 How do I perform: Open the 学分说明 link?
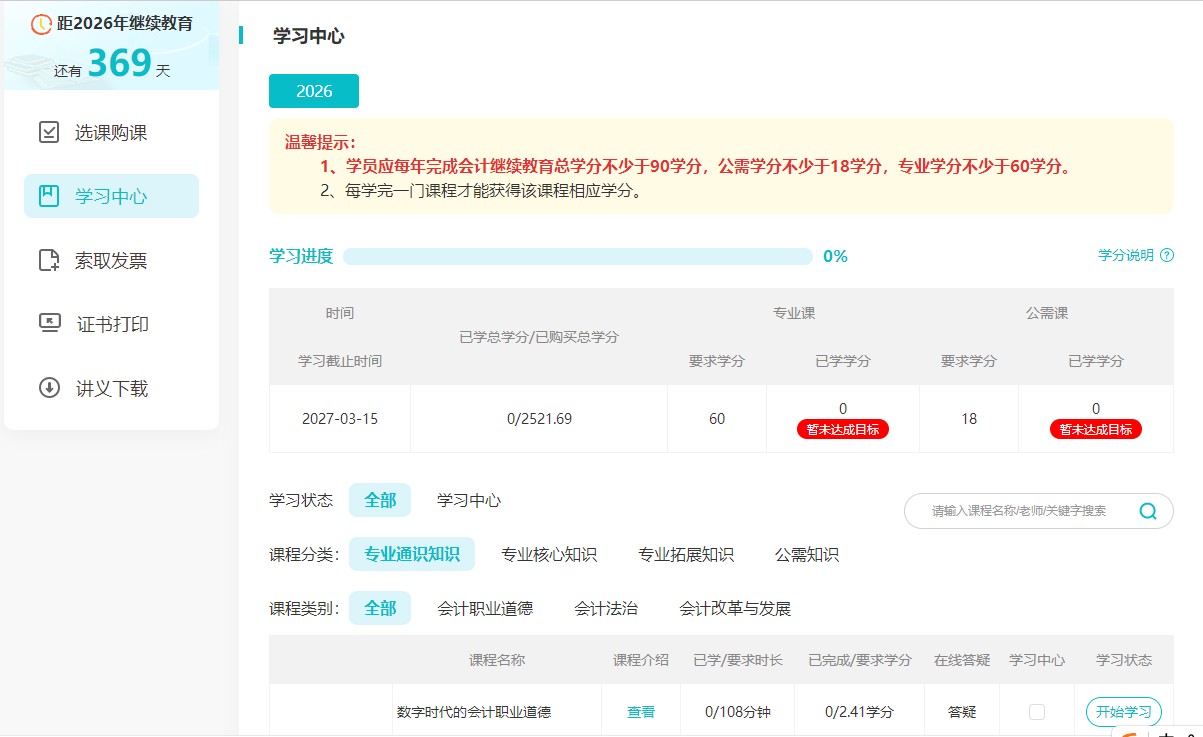[1126, 256]
